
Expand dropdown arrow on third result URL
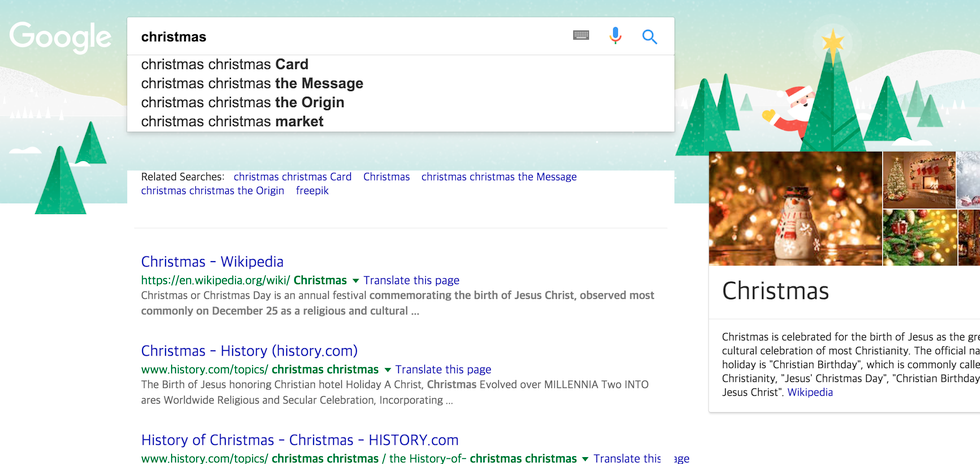(x=586, y=459)
